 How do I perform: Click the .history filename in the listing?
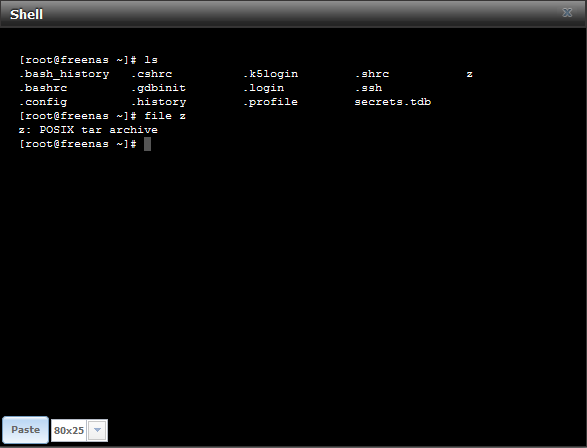[159, 102]
